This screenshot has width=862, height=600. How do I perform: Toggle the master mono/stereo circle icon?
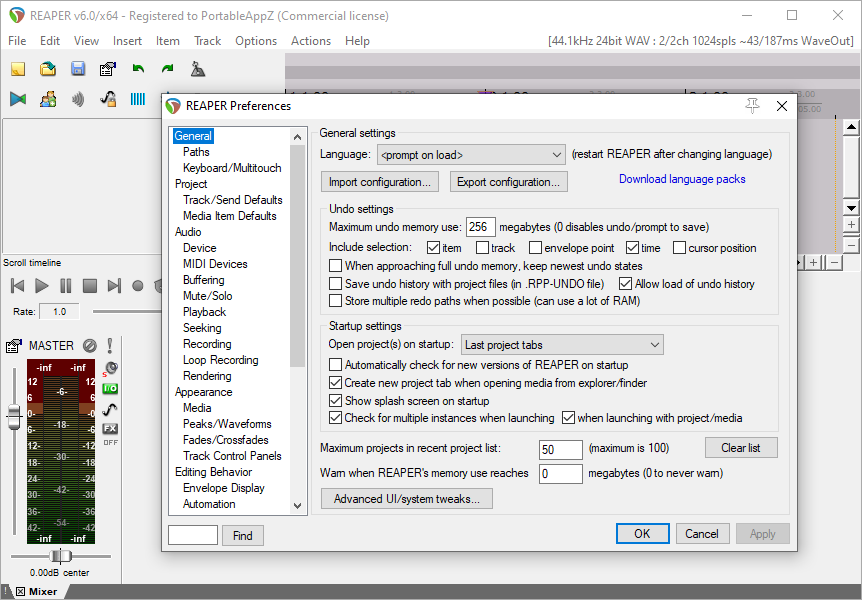coord(90,346)
